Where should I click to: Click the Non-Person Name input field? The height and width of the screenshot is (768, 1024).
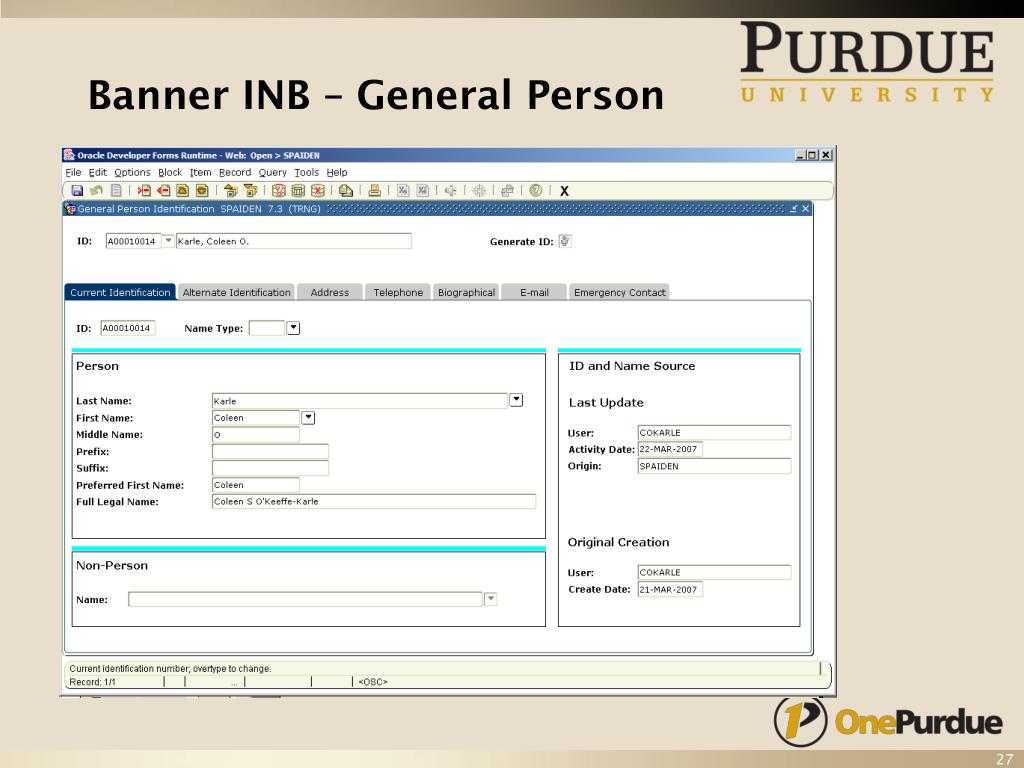click(305, 599)
